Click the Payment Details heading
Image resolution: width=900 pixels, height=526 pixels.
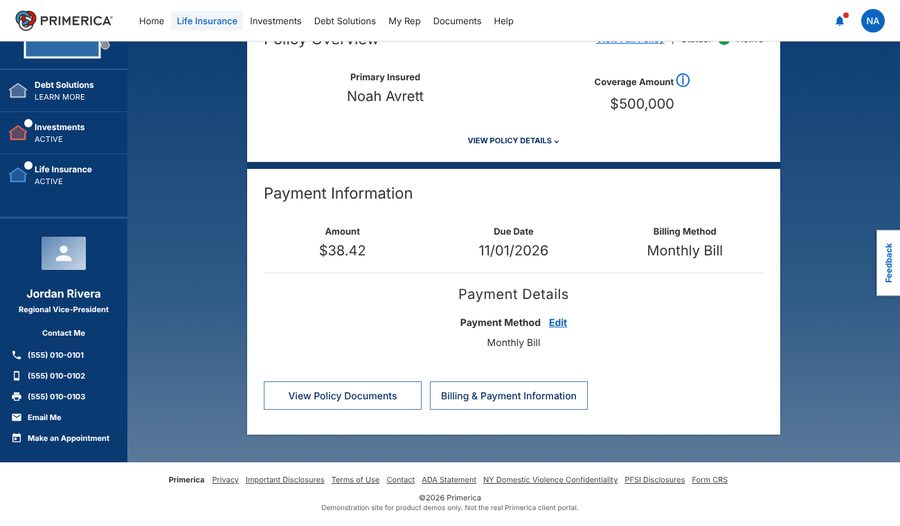(513, 294)
